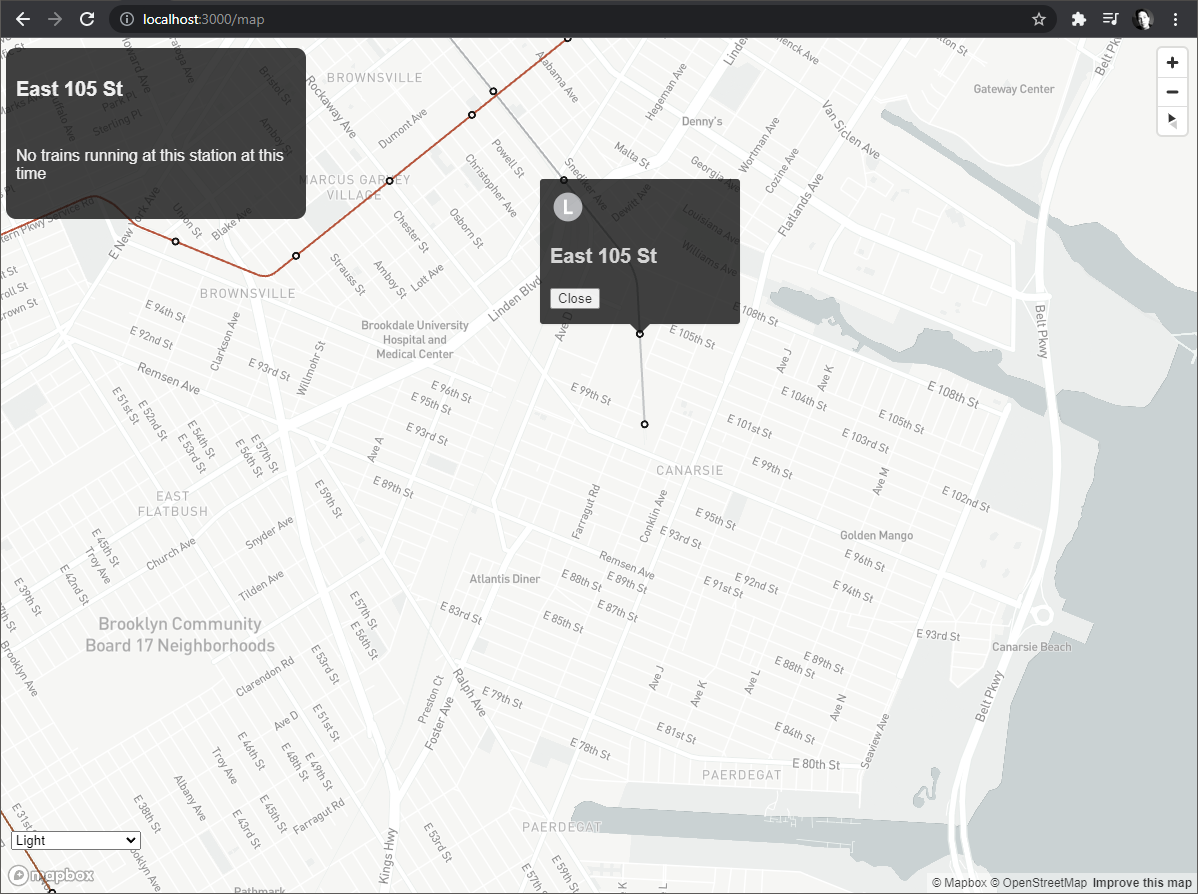The width and height of the screenshot is (1198, 894).
Task: Open the Chrome three-dot menu
Action: (x=1175, y=19)
